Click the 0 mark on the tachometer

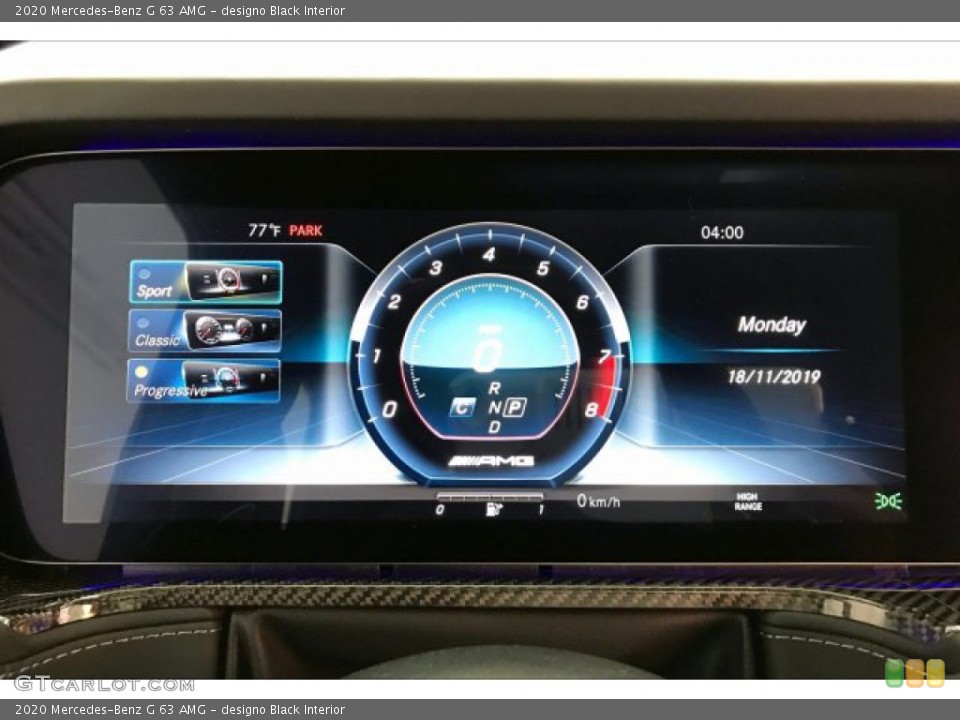click(x=389, y=409)
